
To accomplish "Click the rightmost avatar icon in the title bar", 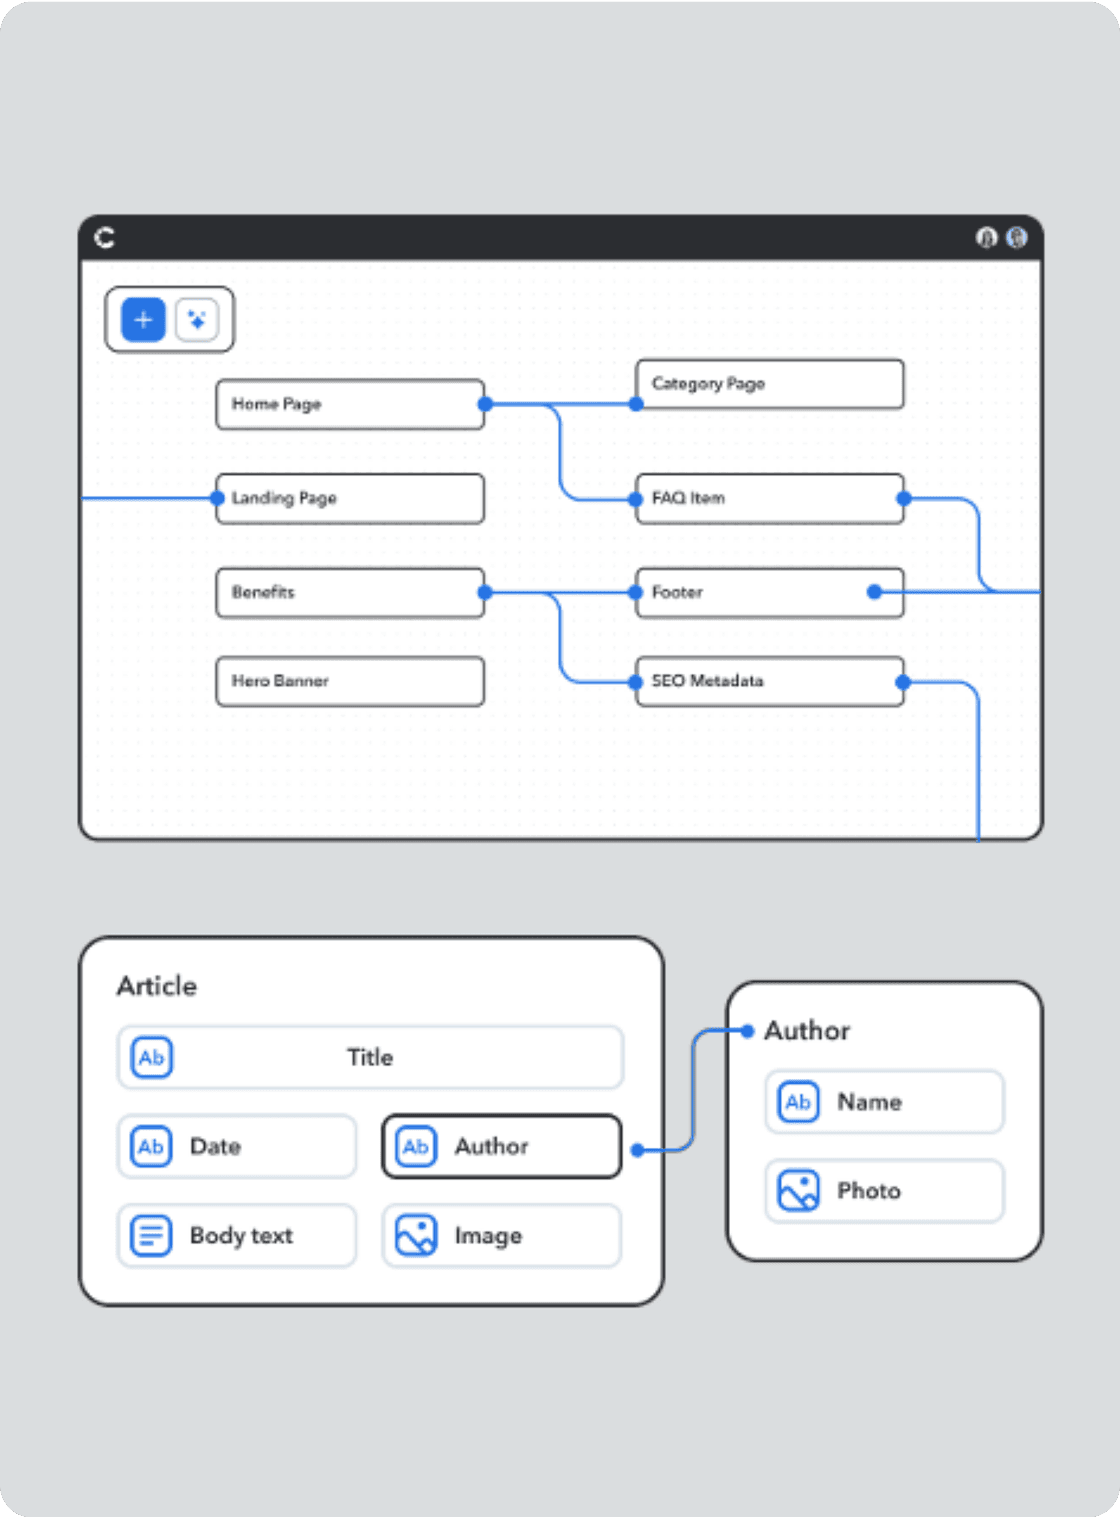I will (x=1018, y=238).
